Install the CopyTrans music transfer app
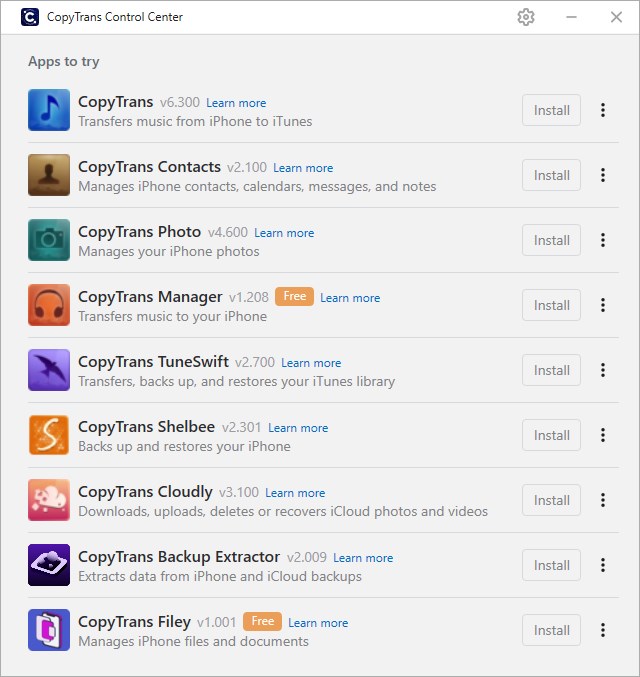This screenshot has height=677, width=640. coord(551,110)
